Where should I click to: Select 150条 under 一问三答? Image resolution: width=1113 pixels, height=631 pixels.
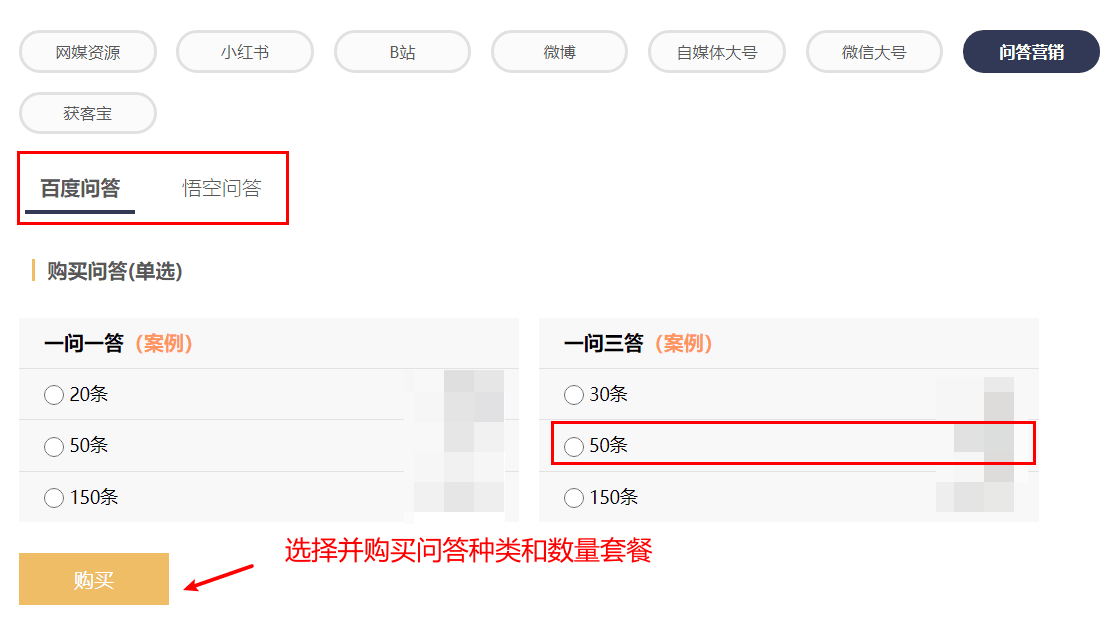[x=574, y=497]
